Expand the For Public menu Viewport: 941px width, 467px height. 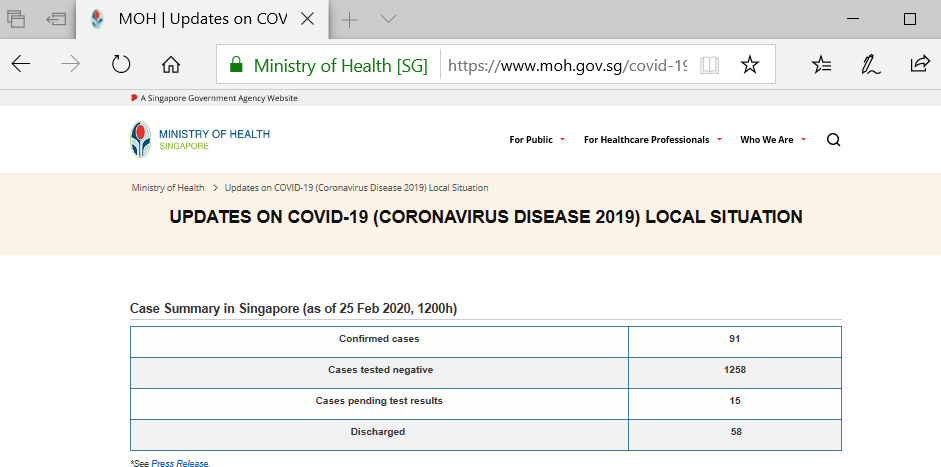(x=537, y=140)
